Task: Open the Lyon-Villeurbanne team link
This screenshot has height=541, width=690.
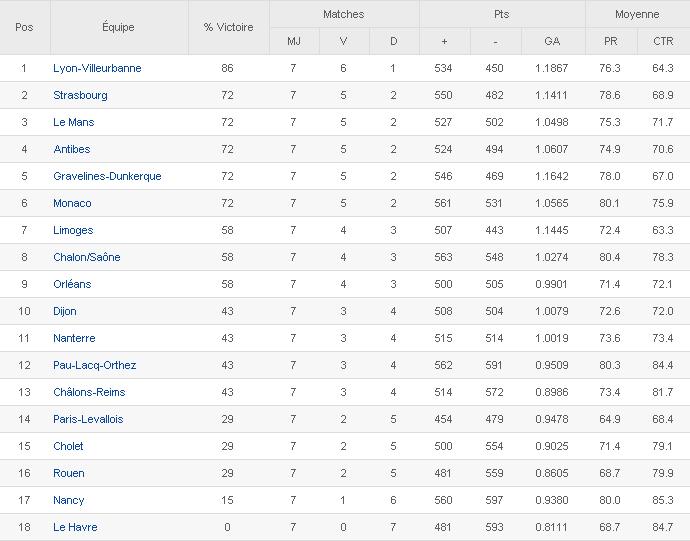Action: (97, 68)
